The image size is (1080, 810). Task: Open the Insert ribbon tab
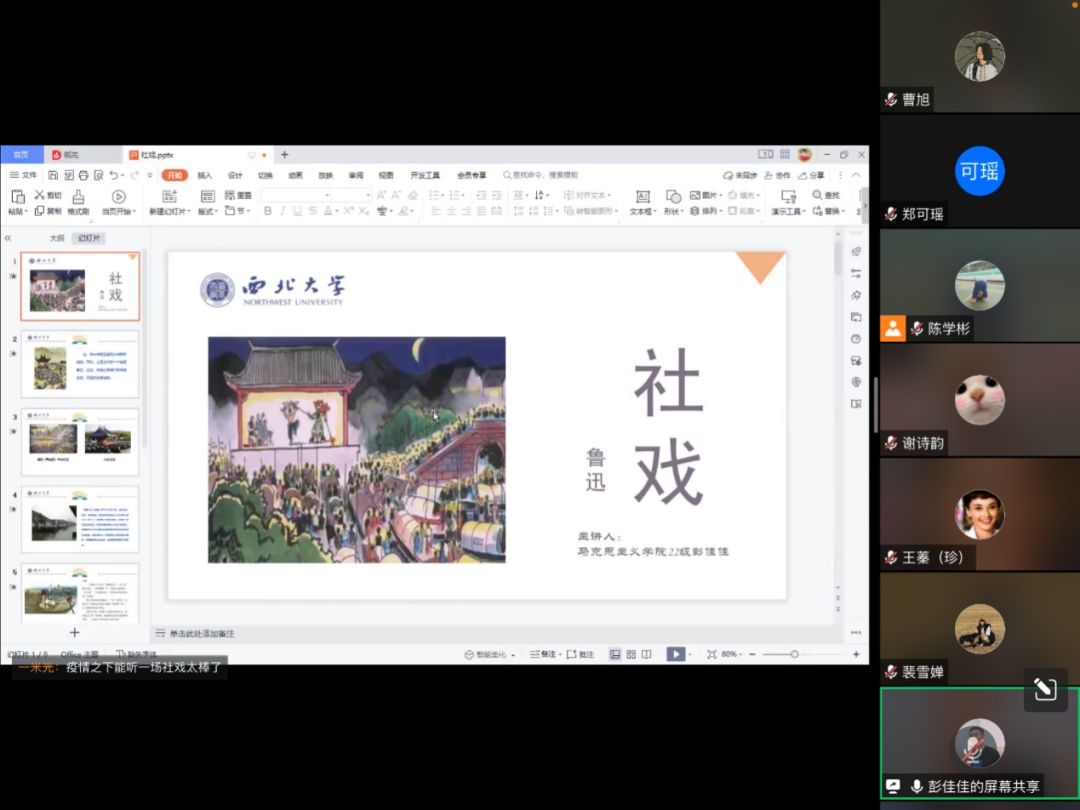pos(204,175)
